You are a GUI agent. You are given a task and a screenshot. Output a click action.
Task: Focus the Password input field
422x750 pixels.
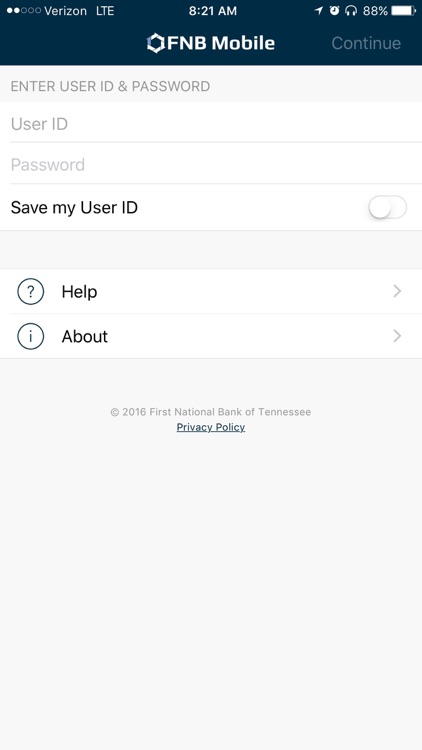coord(211,164)
